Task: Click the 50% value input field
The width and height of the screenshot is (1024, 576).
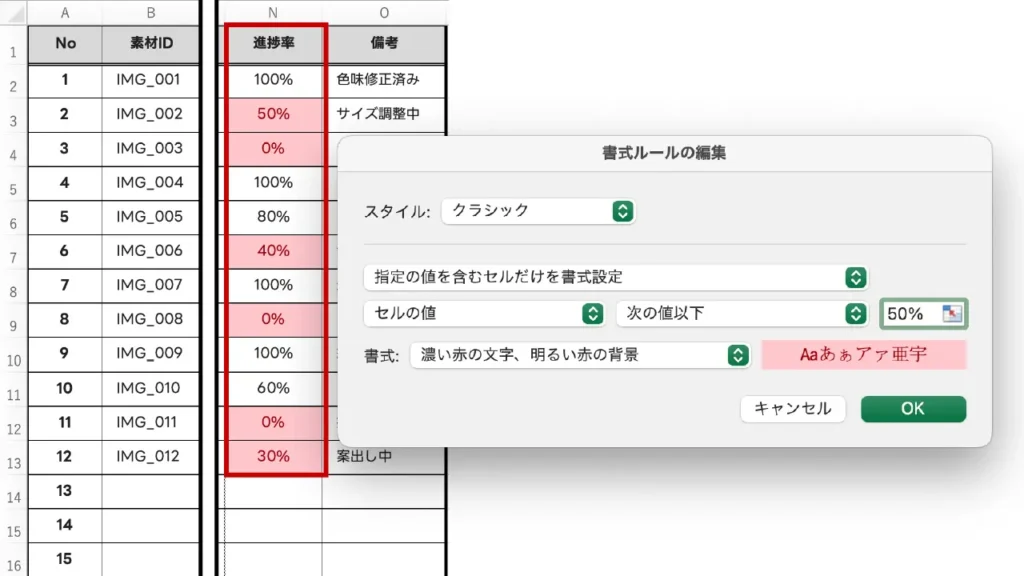Action: tap(910, 314)
